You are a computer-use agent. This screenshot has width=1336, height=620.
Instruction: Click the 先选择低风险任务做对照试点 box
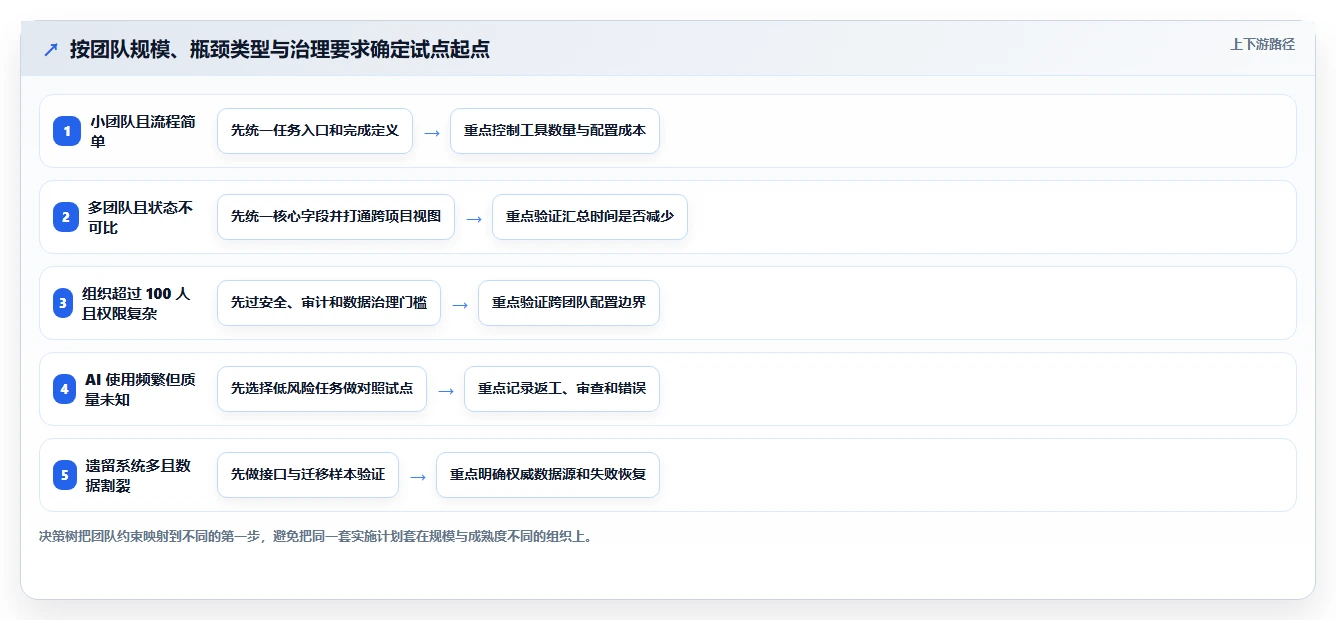click(x=322, y=389)
